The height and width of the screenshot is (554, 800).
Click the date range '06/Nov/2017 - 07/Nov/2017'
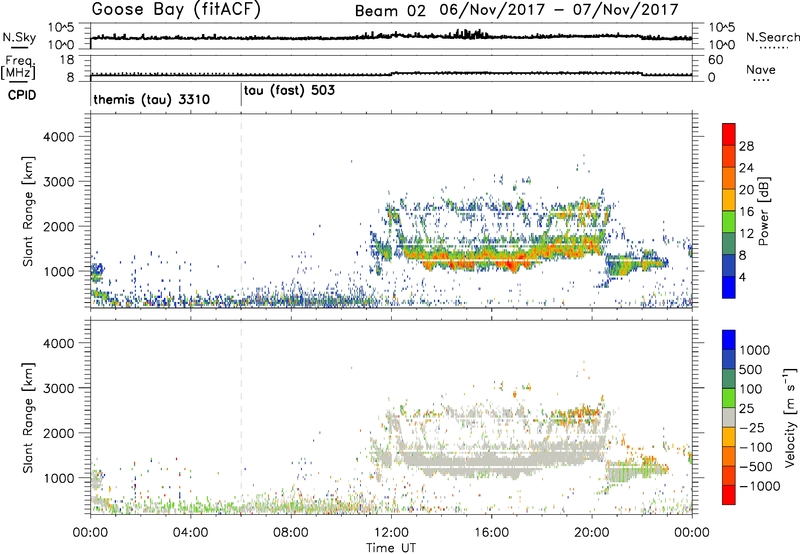[x=559, y=10]
